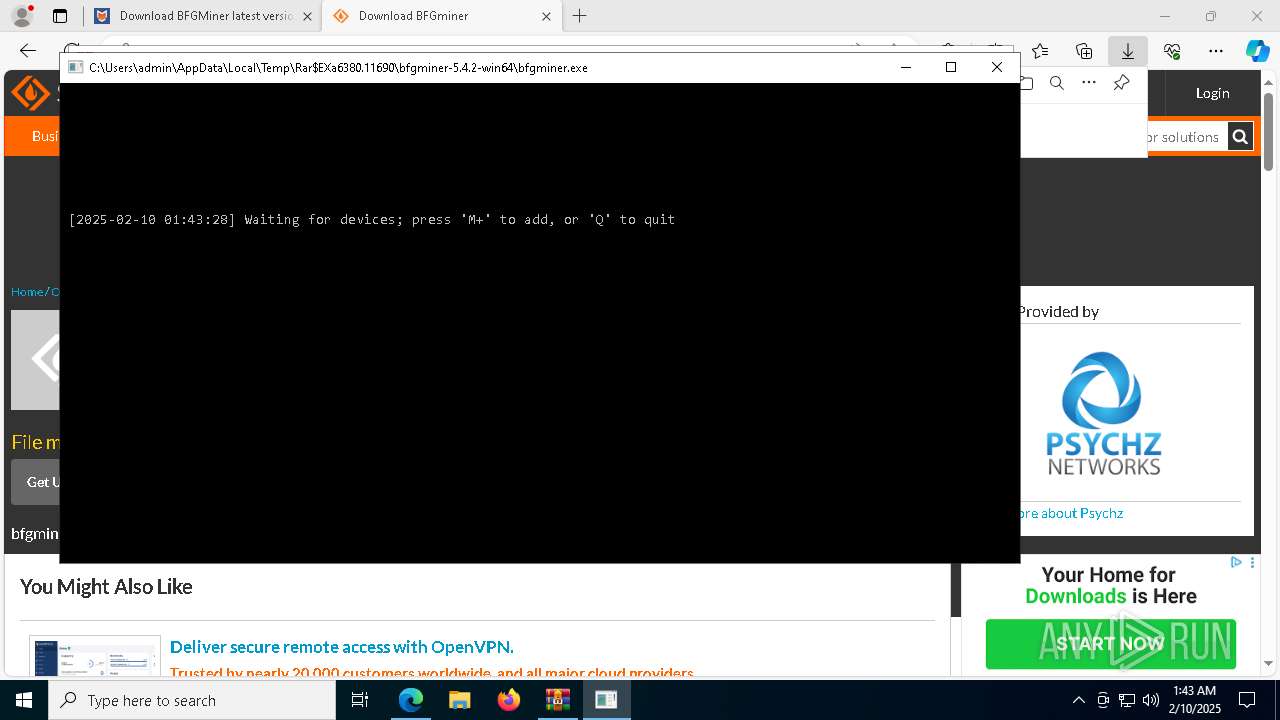The image size is (1280, 720).
Task: Close the bfgminer.exe console window
Action: coord(997,67)
